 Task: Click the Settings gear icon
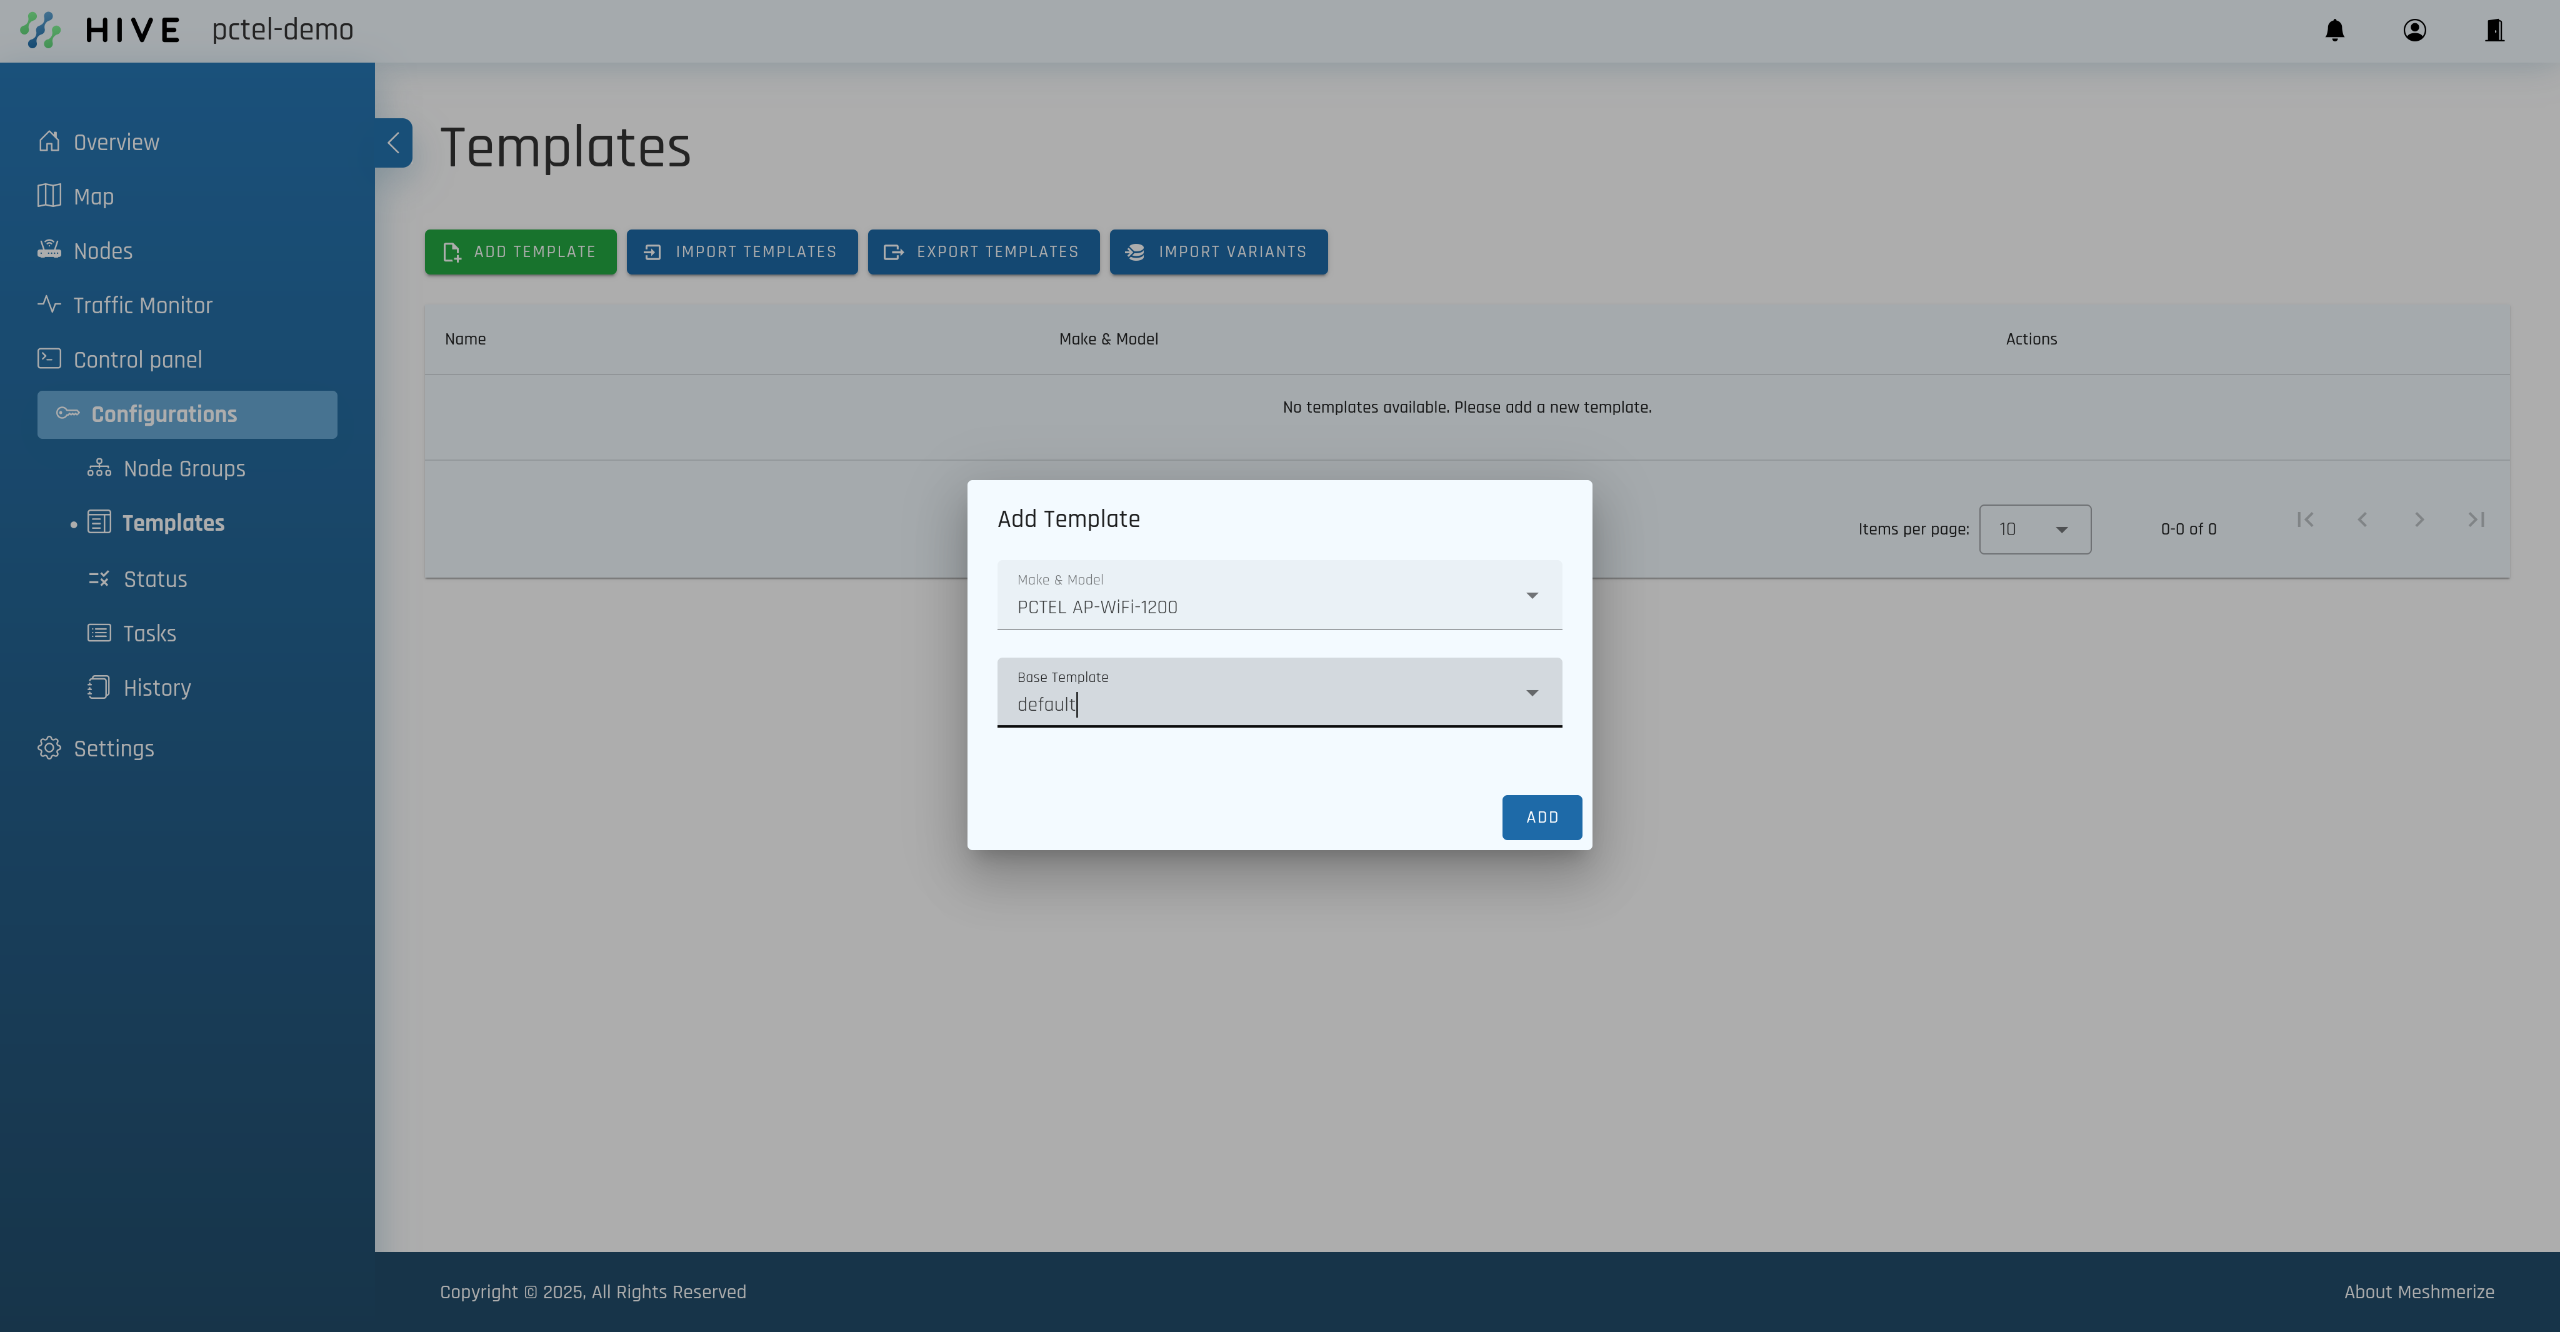pos(49,748)
